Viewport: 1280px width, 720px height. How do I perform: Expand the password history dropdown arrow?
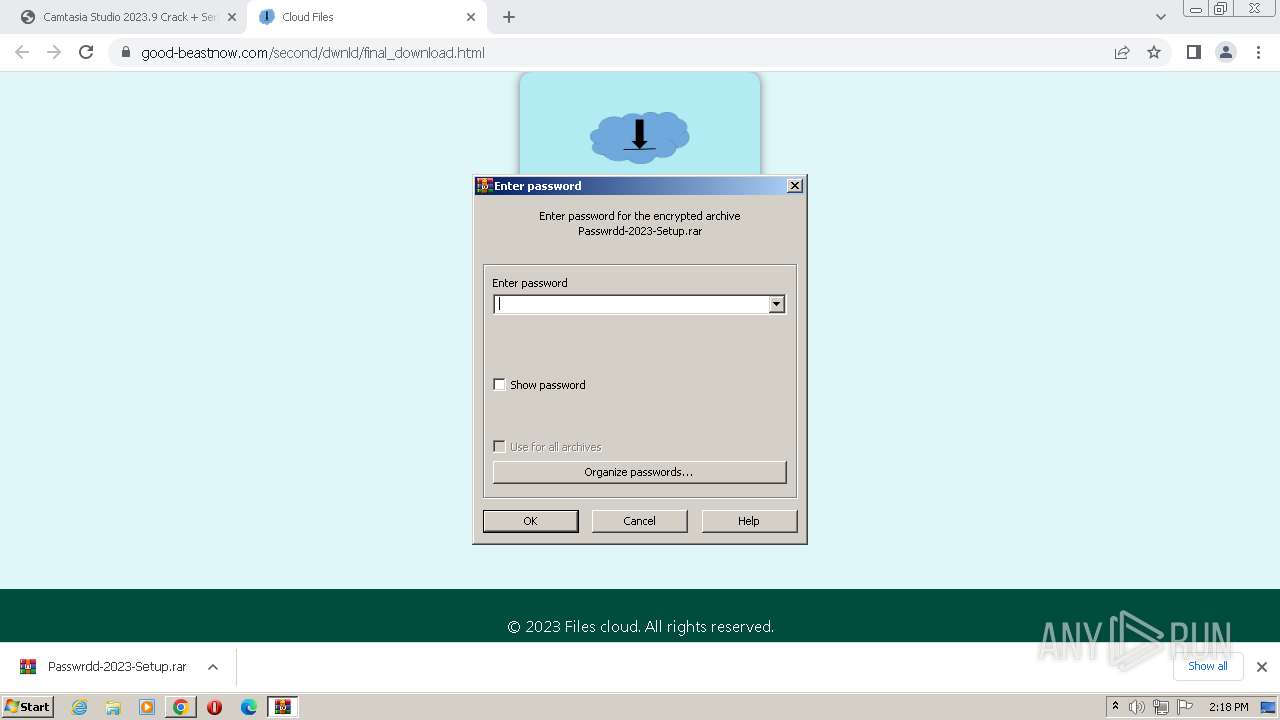(x=777, y=304)
